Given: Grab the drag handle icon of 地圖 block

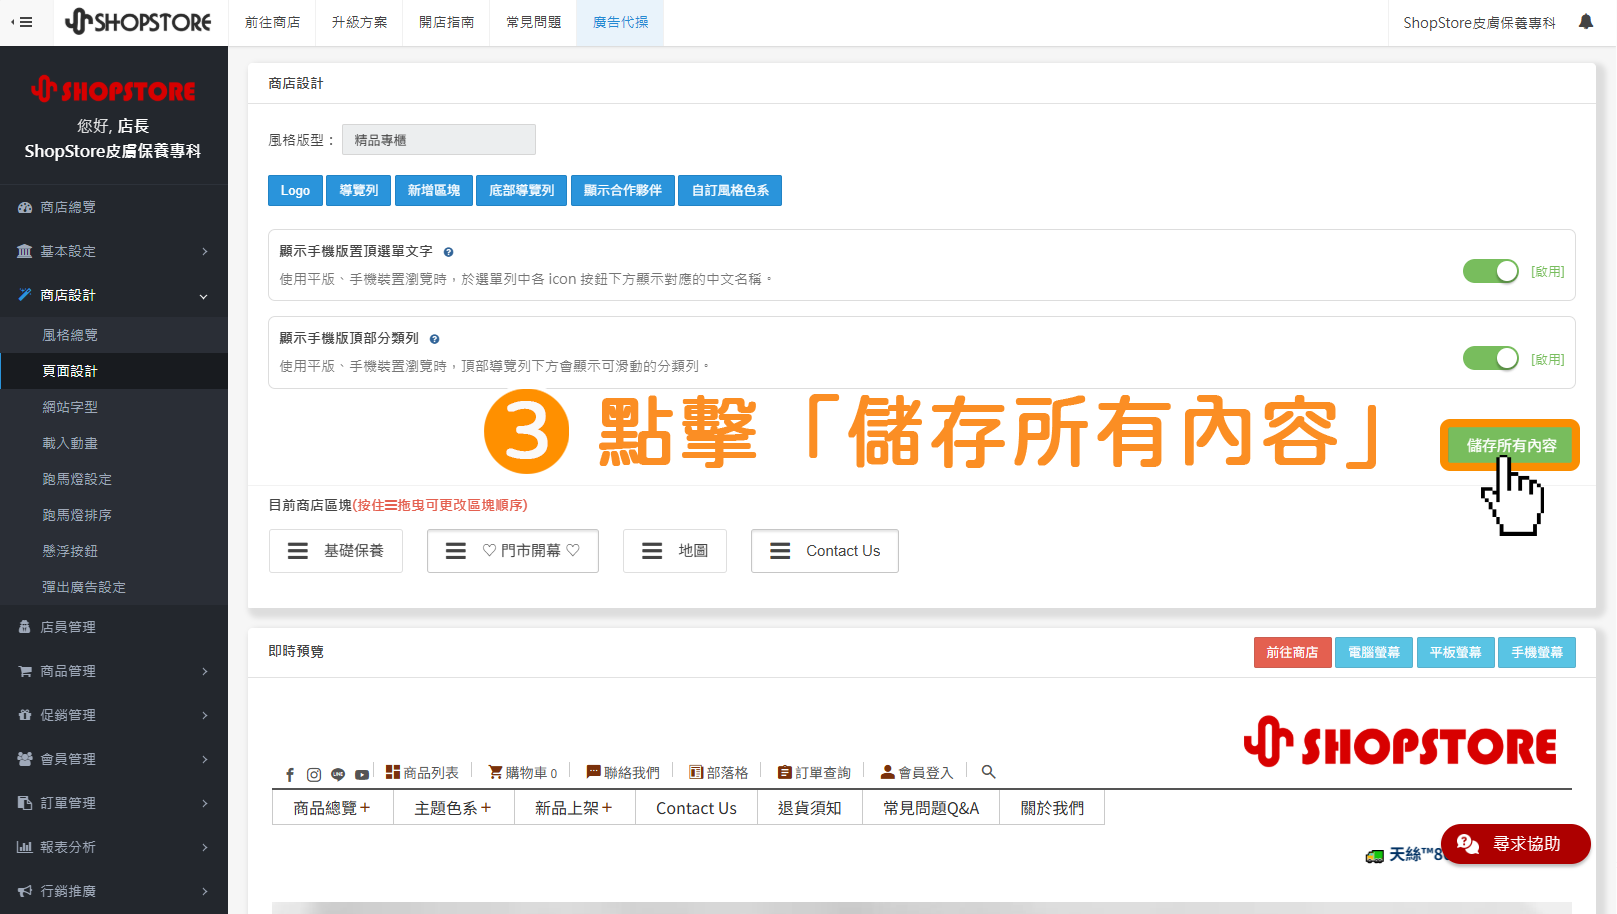Looking at the screenshot, I should tap(652, 551).
